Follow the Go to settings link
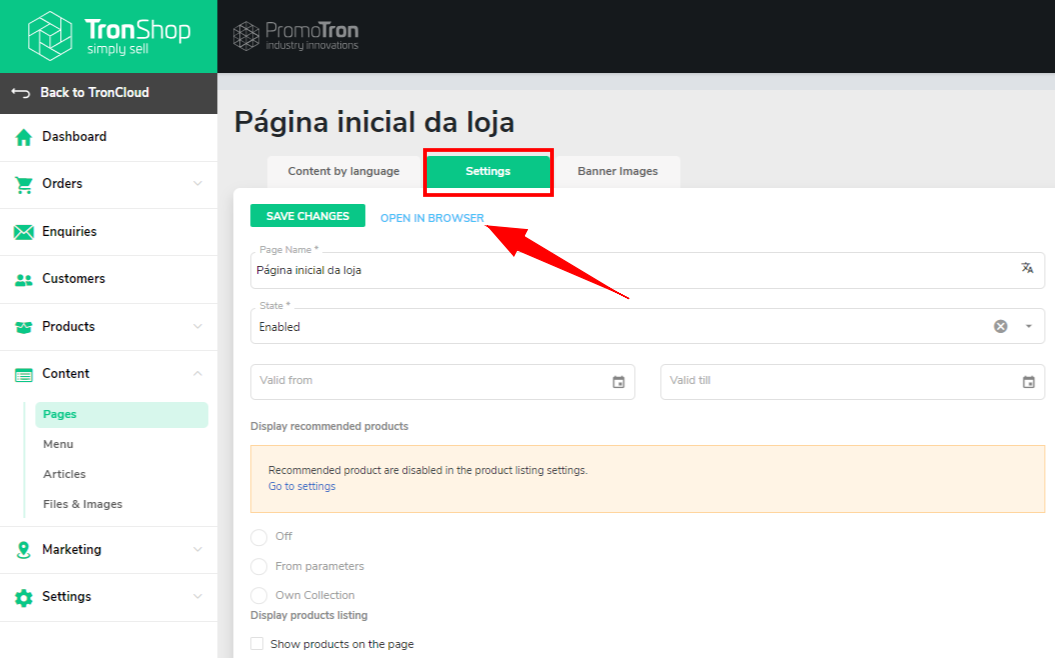This screenshot has width=1055, height=658. (x=301, y=486)
